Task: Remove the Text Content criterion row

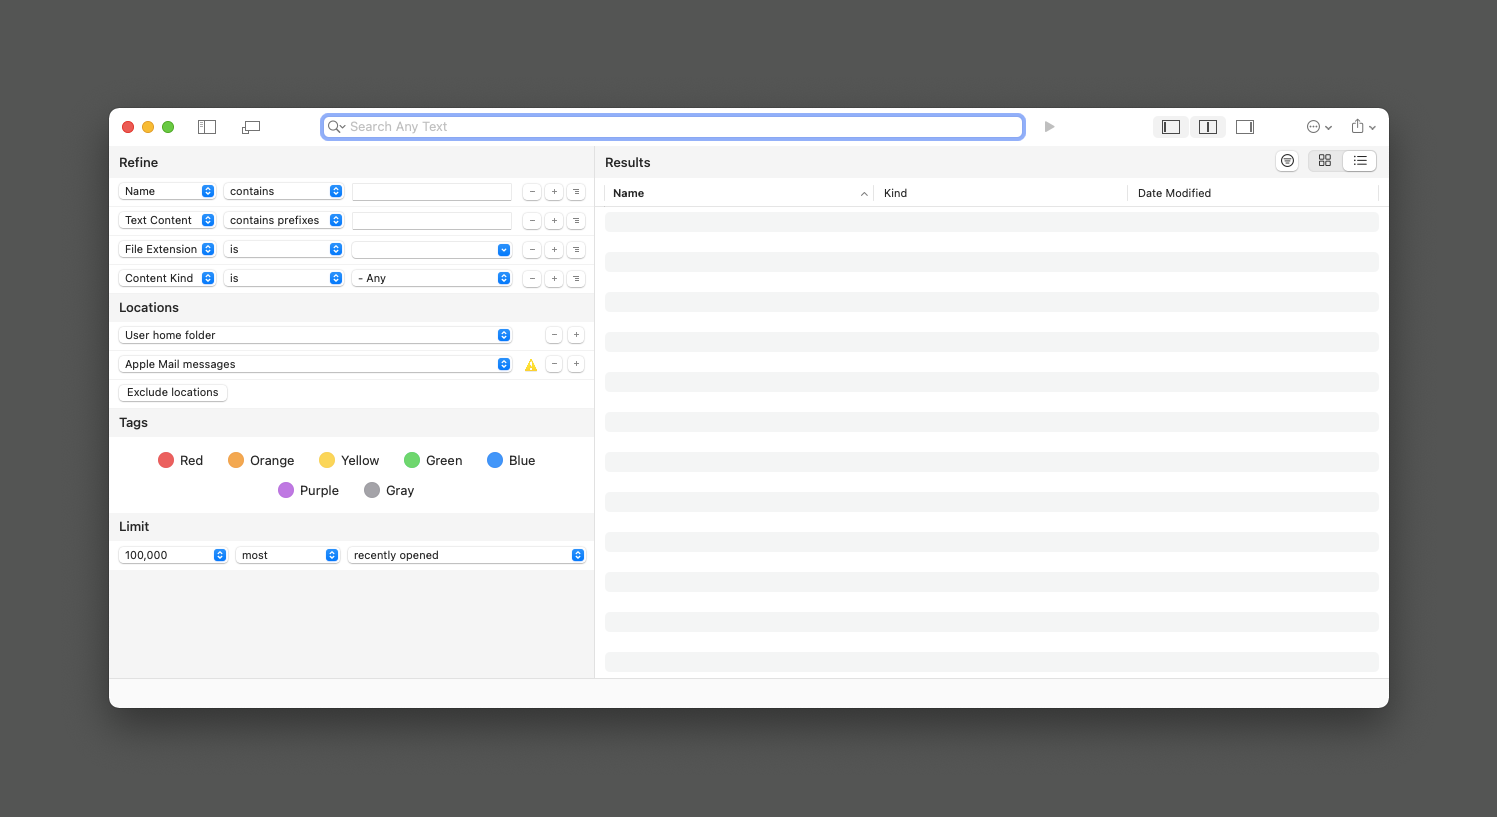Action: pyautogui.click(x=532, y=220)
